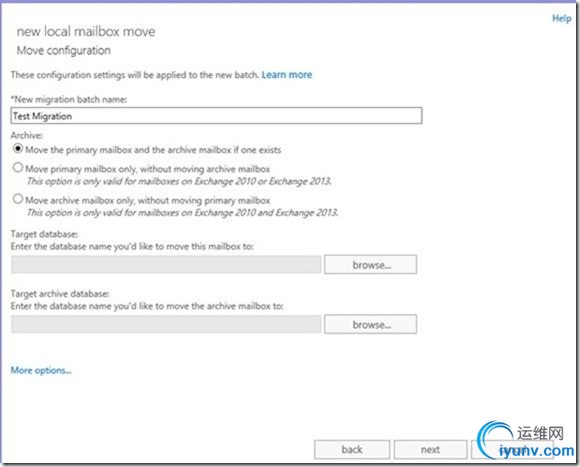Focus the New migration batch name field
Image resolution: width=580 pixels, height=467 pixels.
(216, 116)
